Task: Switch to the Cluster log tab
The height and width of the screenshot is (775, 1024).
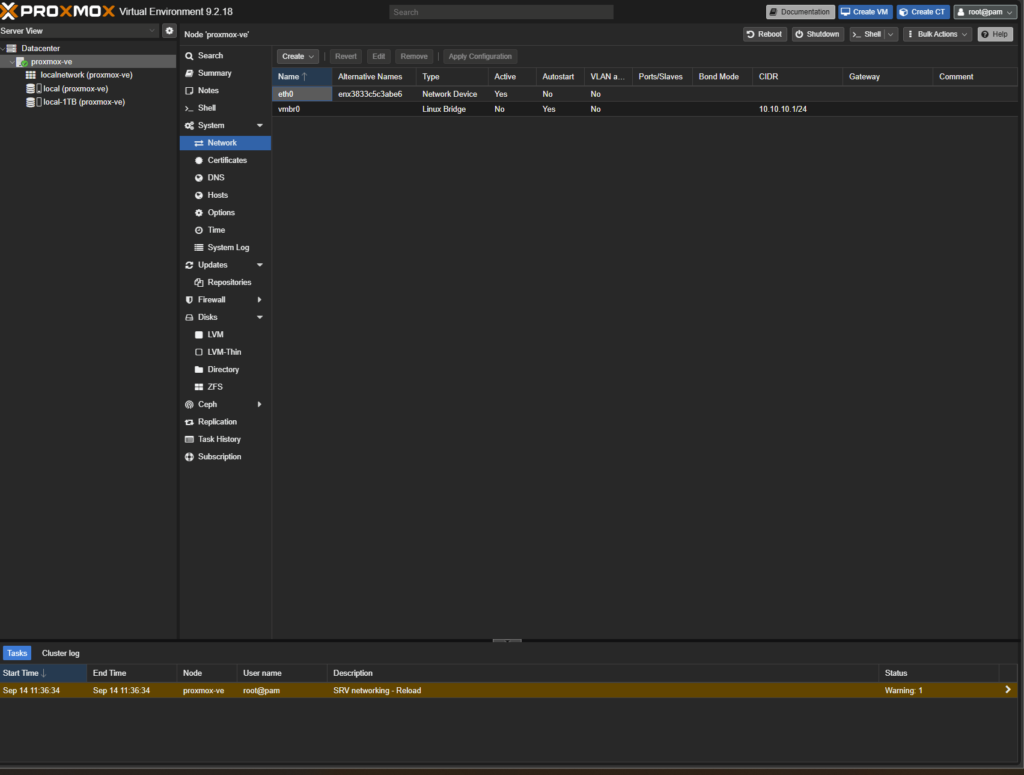Action: click(61, 653)
